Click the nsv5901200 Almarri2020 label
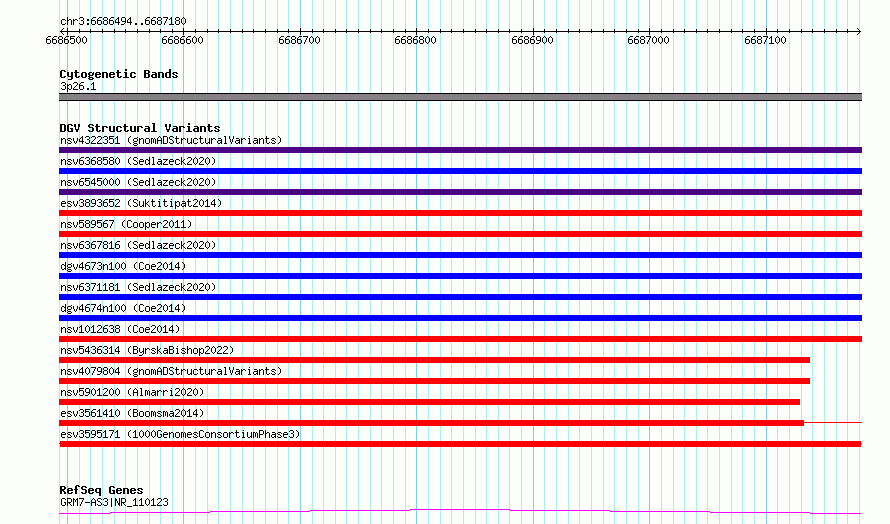The height and width of the screenshot is (524, 890). [x=132, y=392]
